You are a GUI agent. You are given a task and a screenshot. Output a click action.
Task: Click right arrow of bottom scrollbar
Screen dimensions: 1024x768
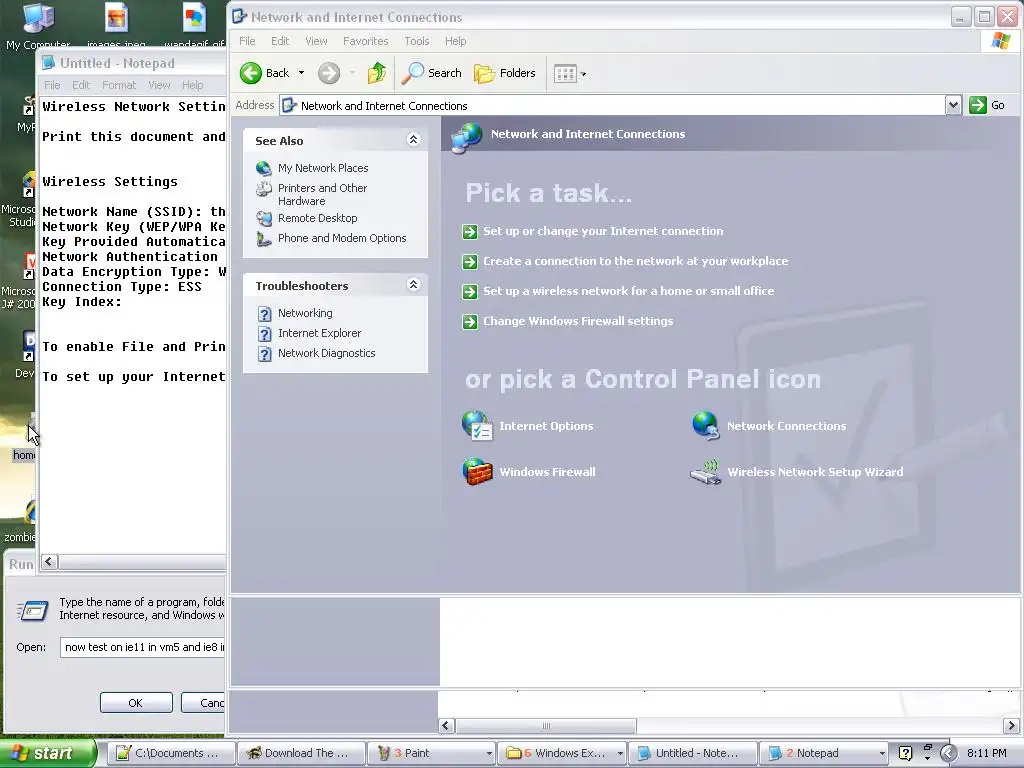tap(1012, 726)
